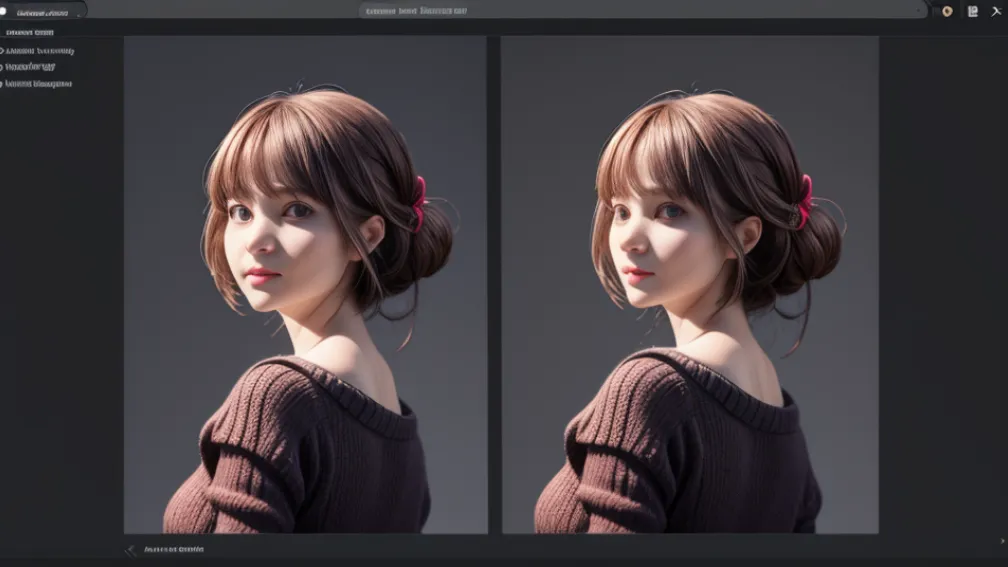Select the left portrait image preview
The height and width of the screenshot is (567, 1008).
tap(305, 285)
